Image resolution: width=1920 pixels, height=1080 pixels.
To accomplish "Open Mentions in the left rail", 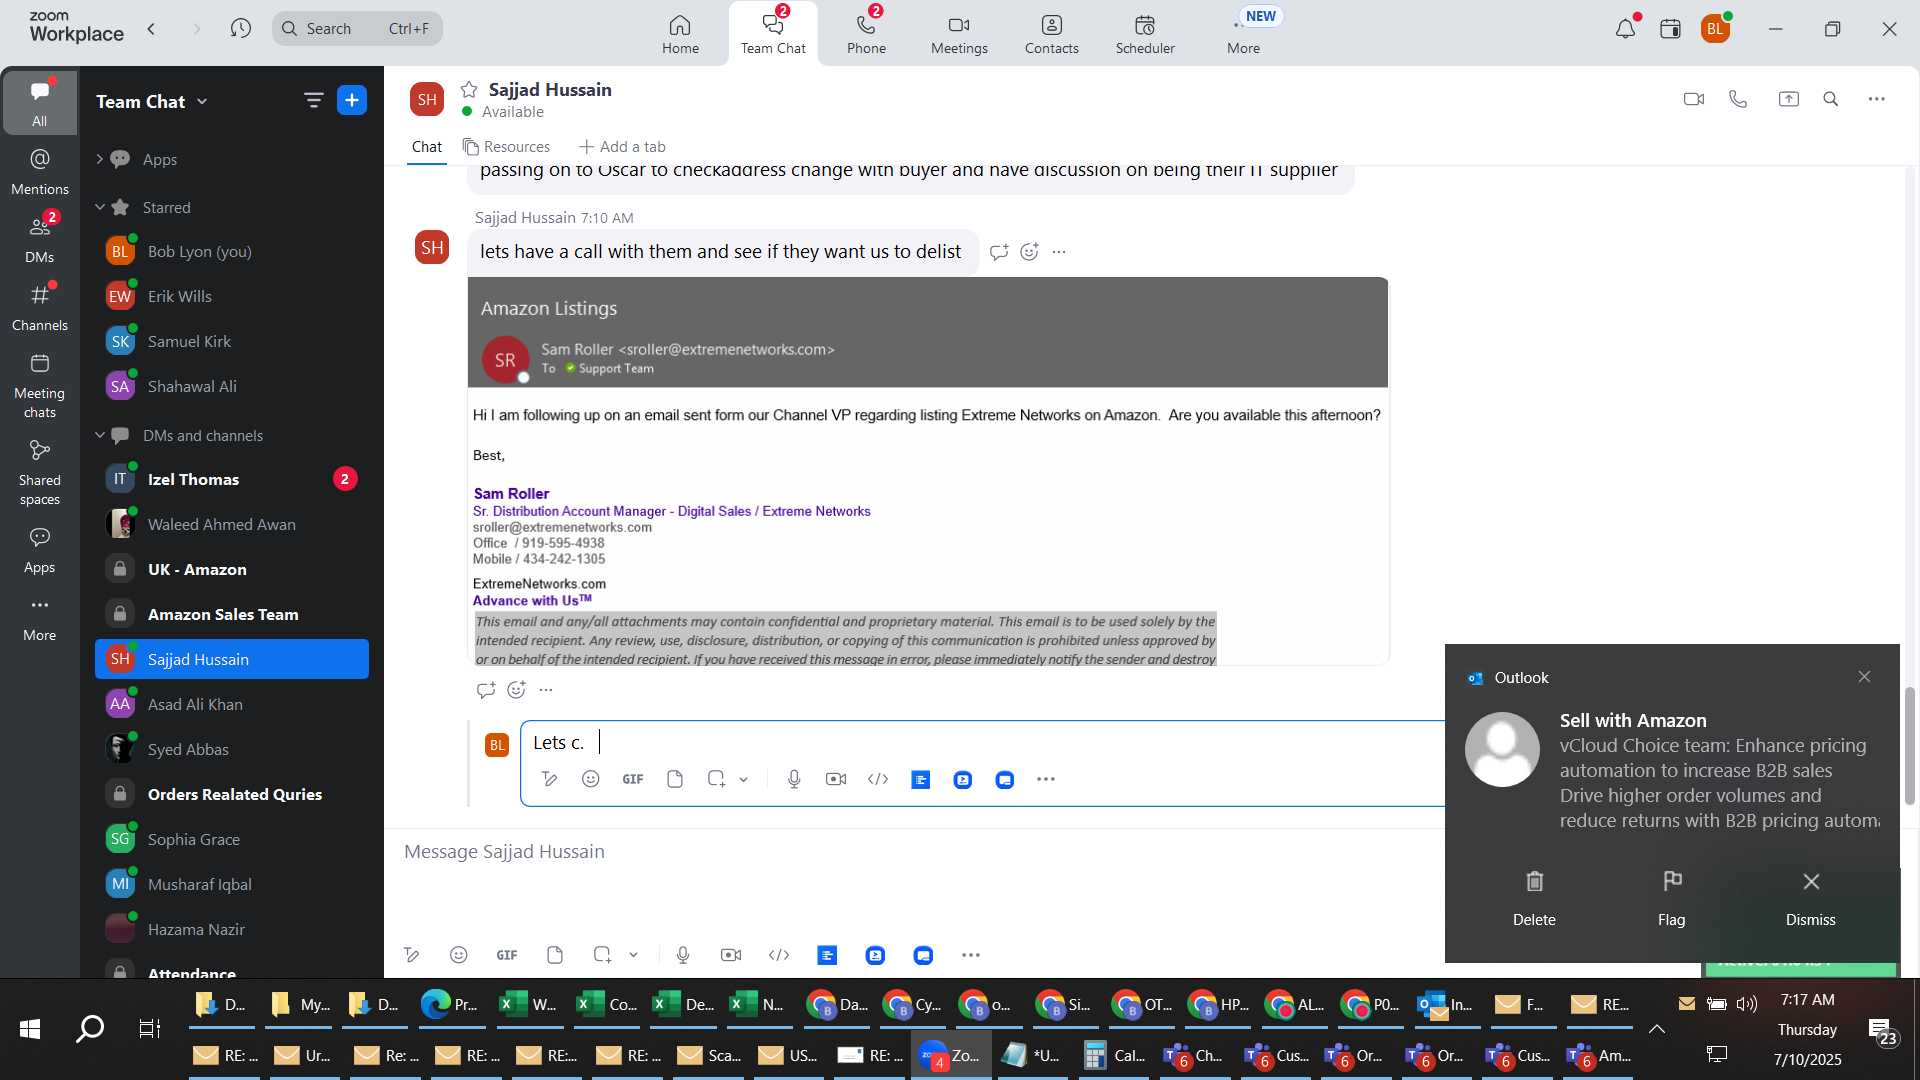I will 40,171.
